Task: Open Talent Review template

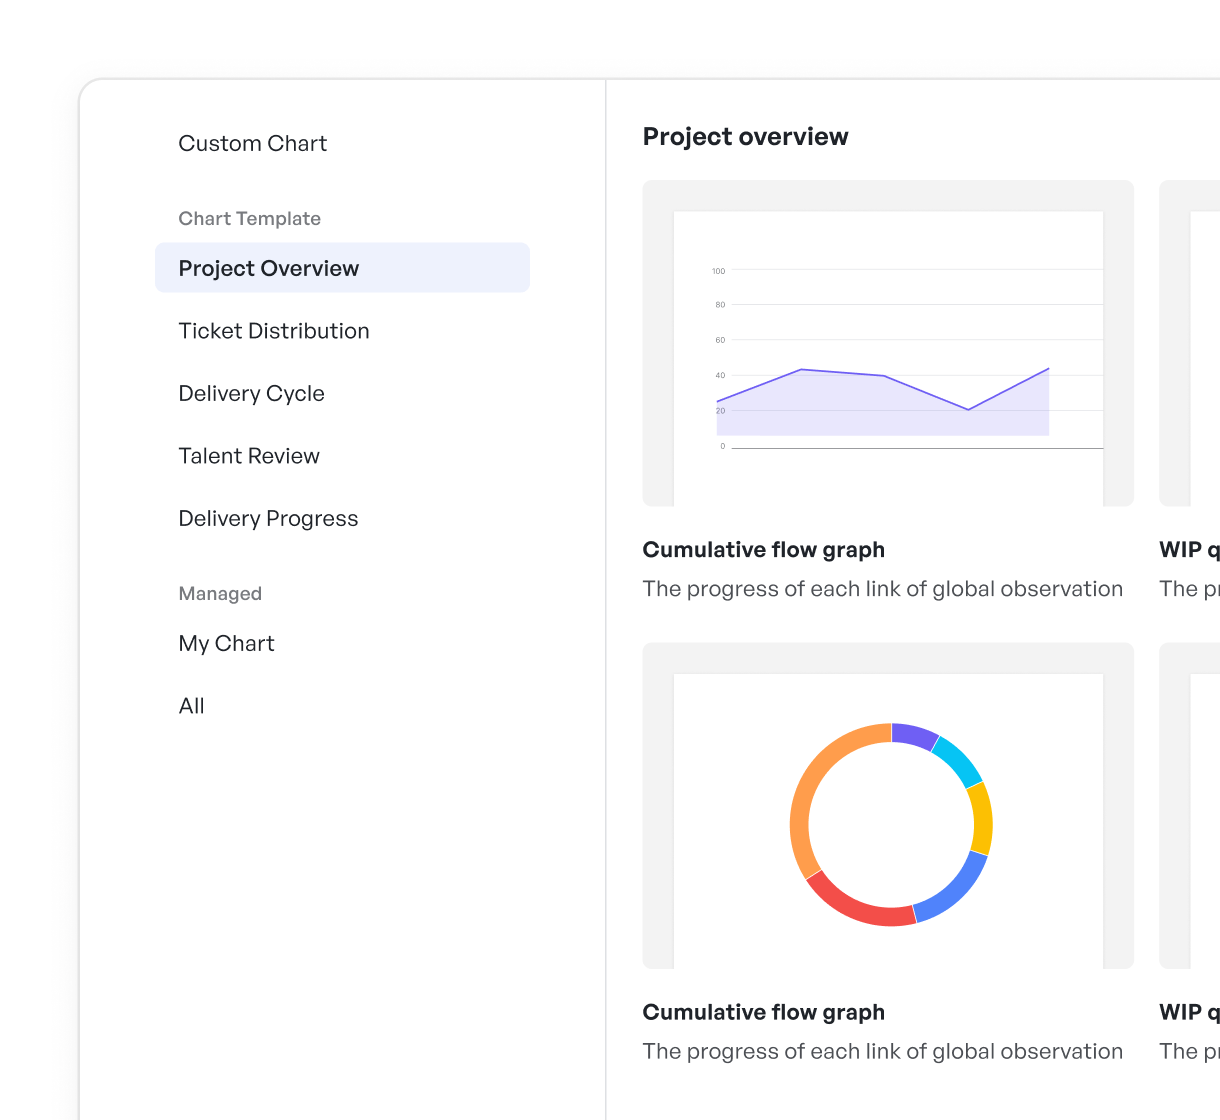Action: (x=249, y=456)
